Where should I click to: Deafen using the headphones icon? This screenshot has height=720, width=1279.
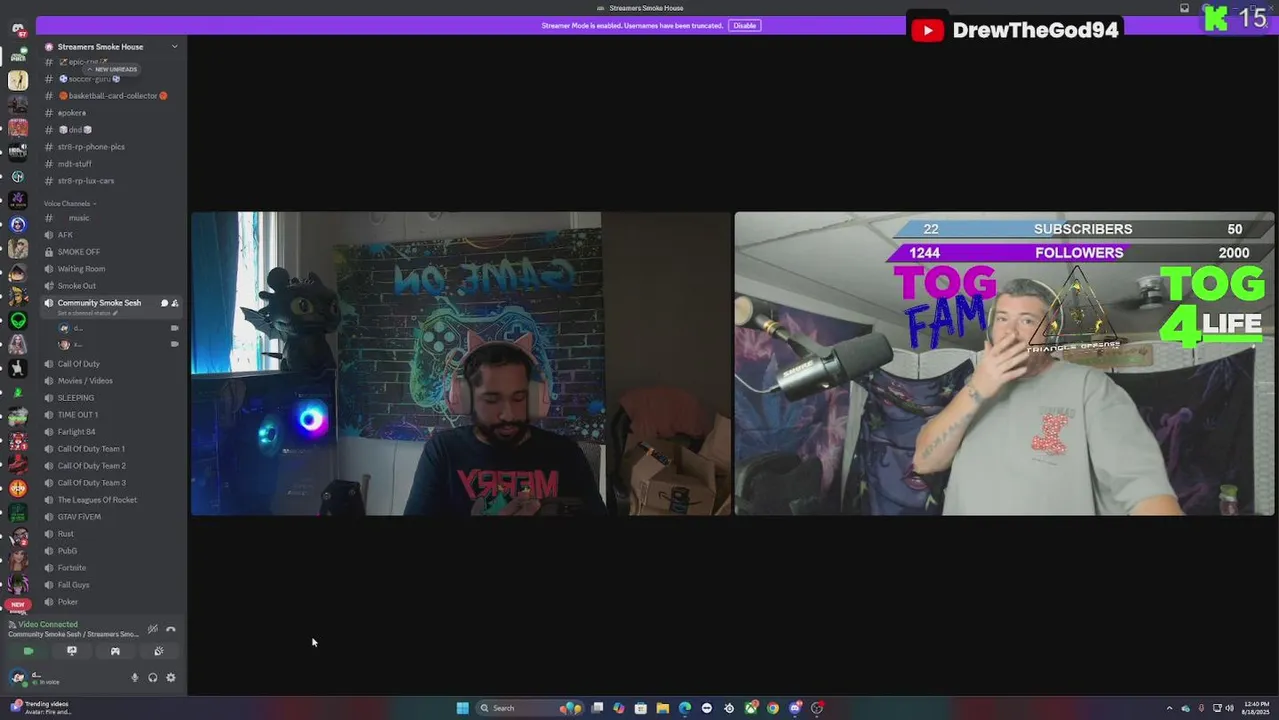click(153, 677)
